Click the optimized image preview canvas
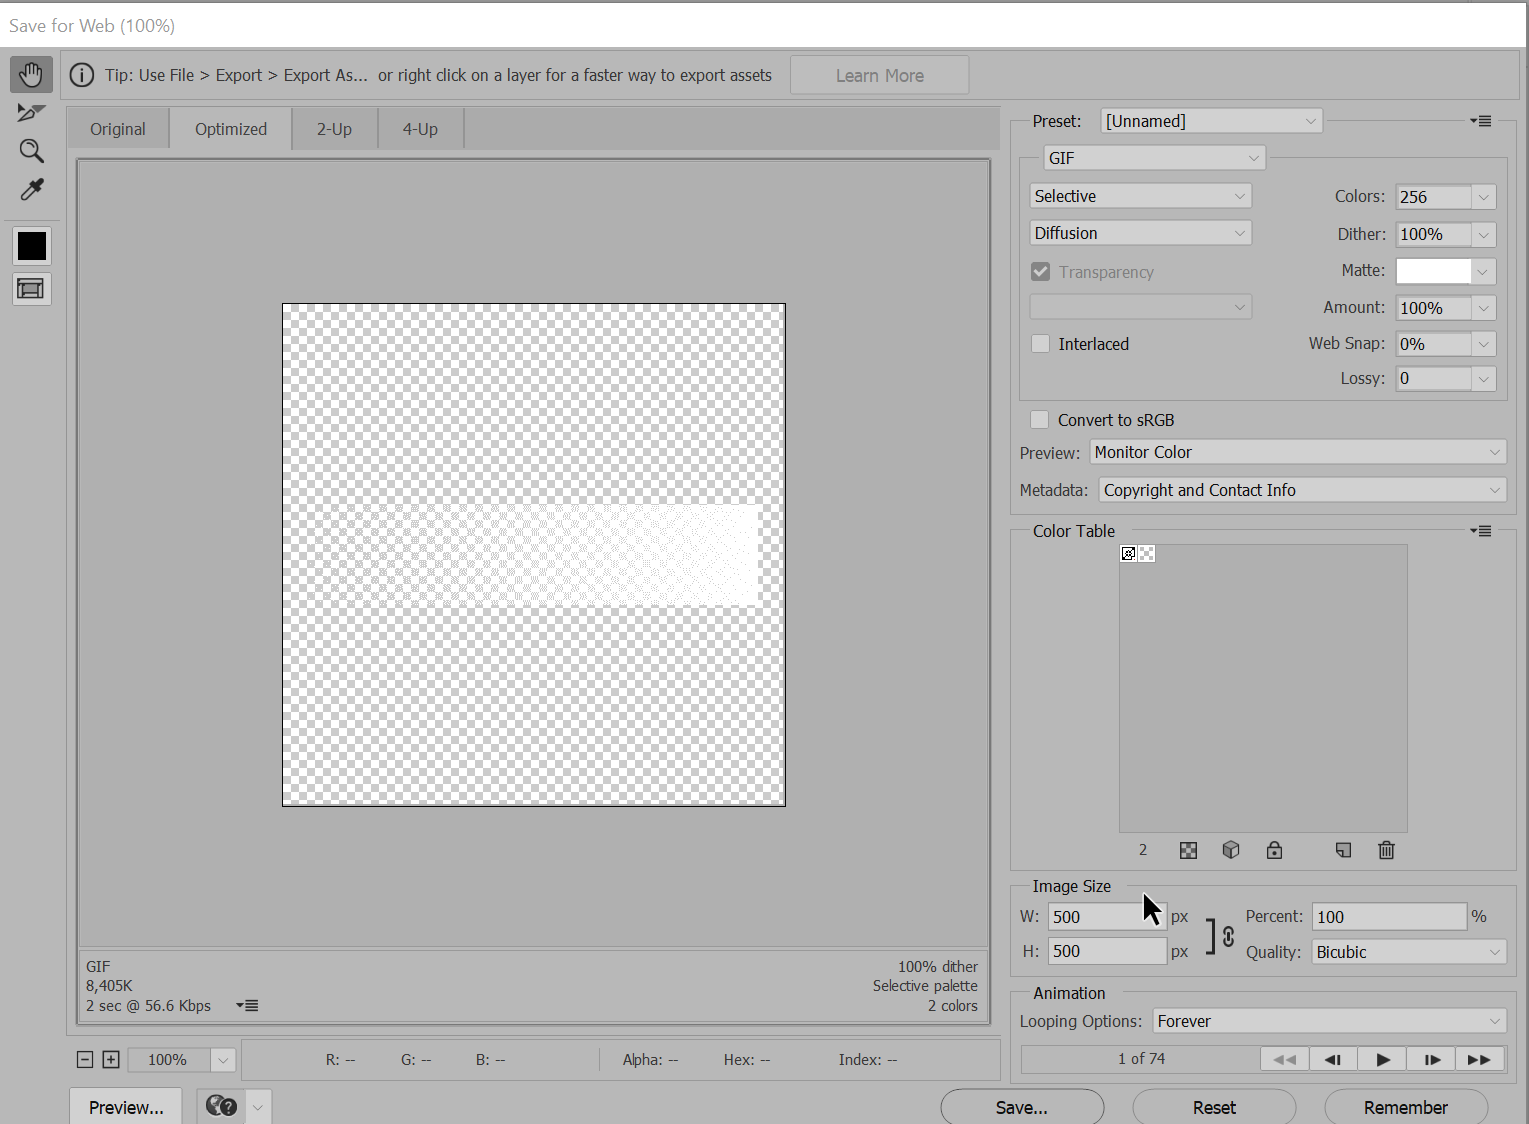The height and width of the screenshot is (1124, 1529). coord(534,555)
